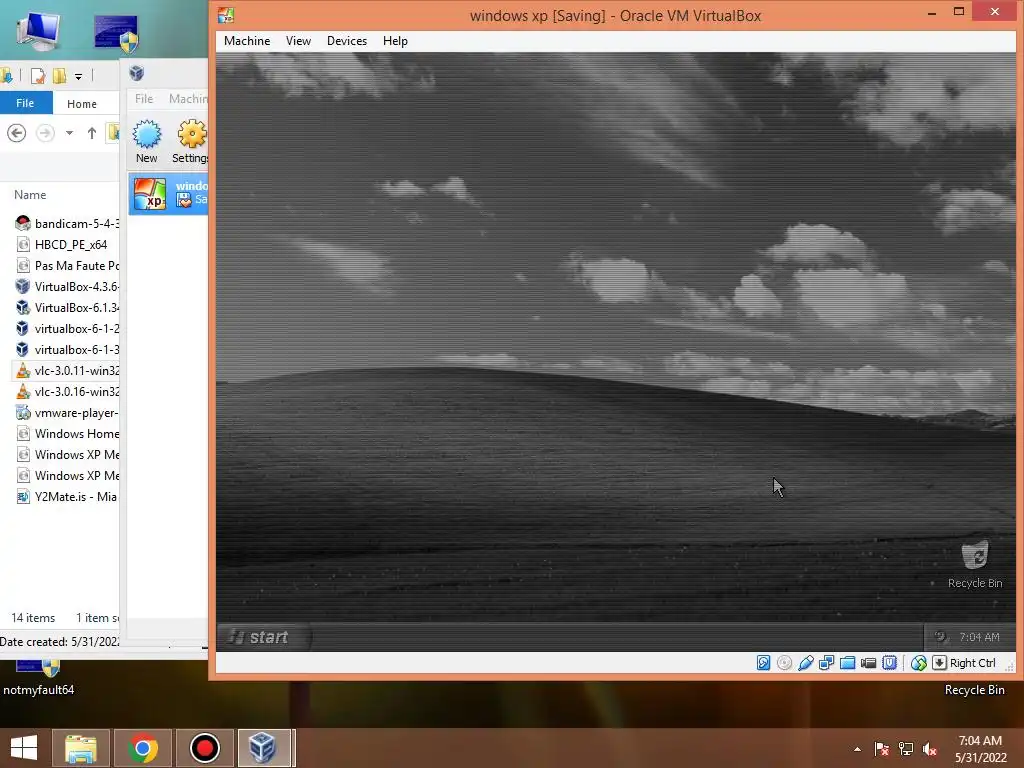
Task: Open quick access toolbar customize dropdown
Action: click(x=78, y=76)
